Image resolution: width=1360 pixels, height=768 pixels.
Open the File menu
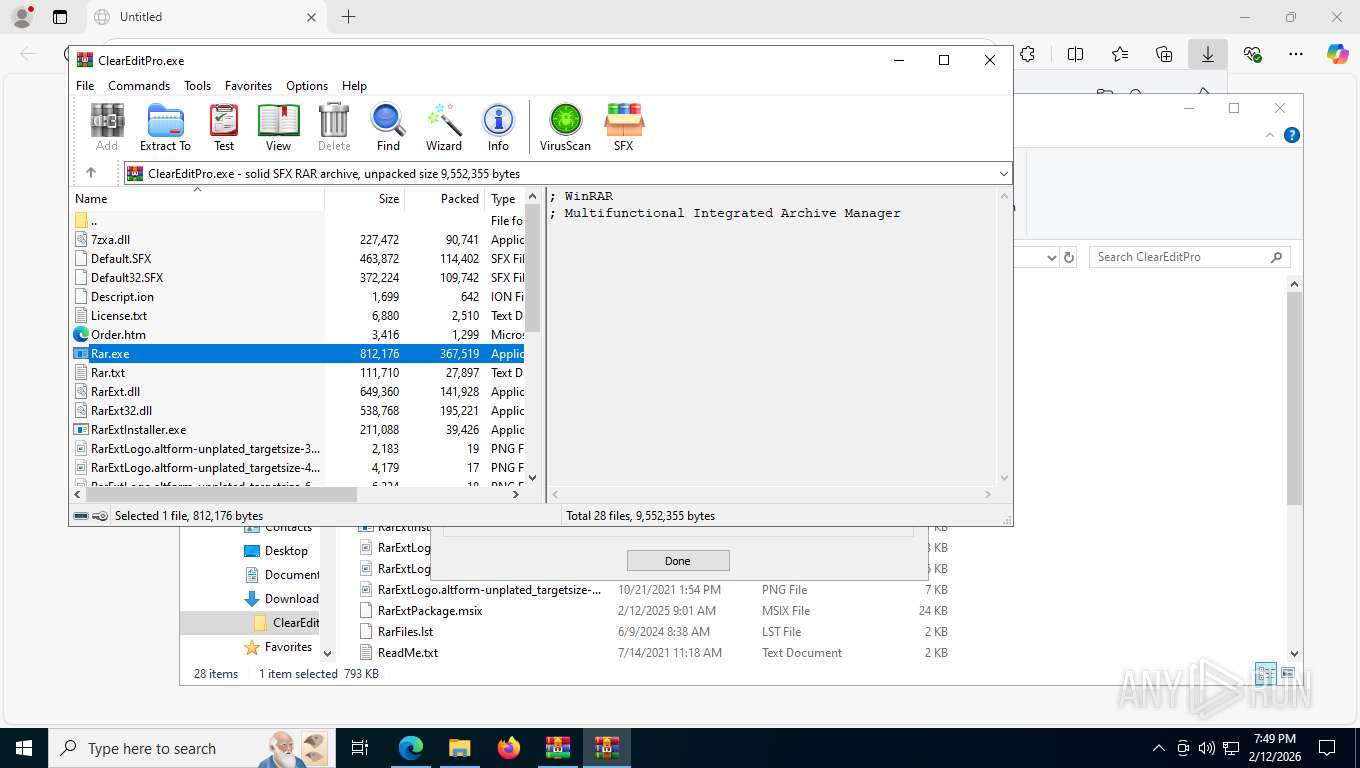[x=85, y=86]
